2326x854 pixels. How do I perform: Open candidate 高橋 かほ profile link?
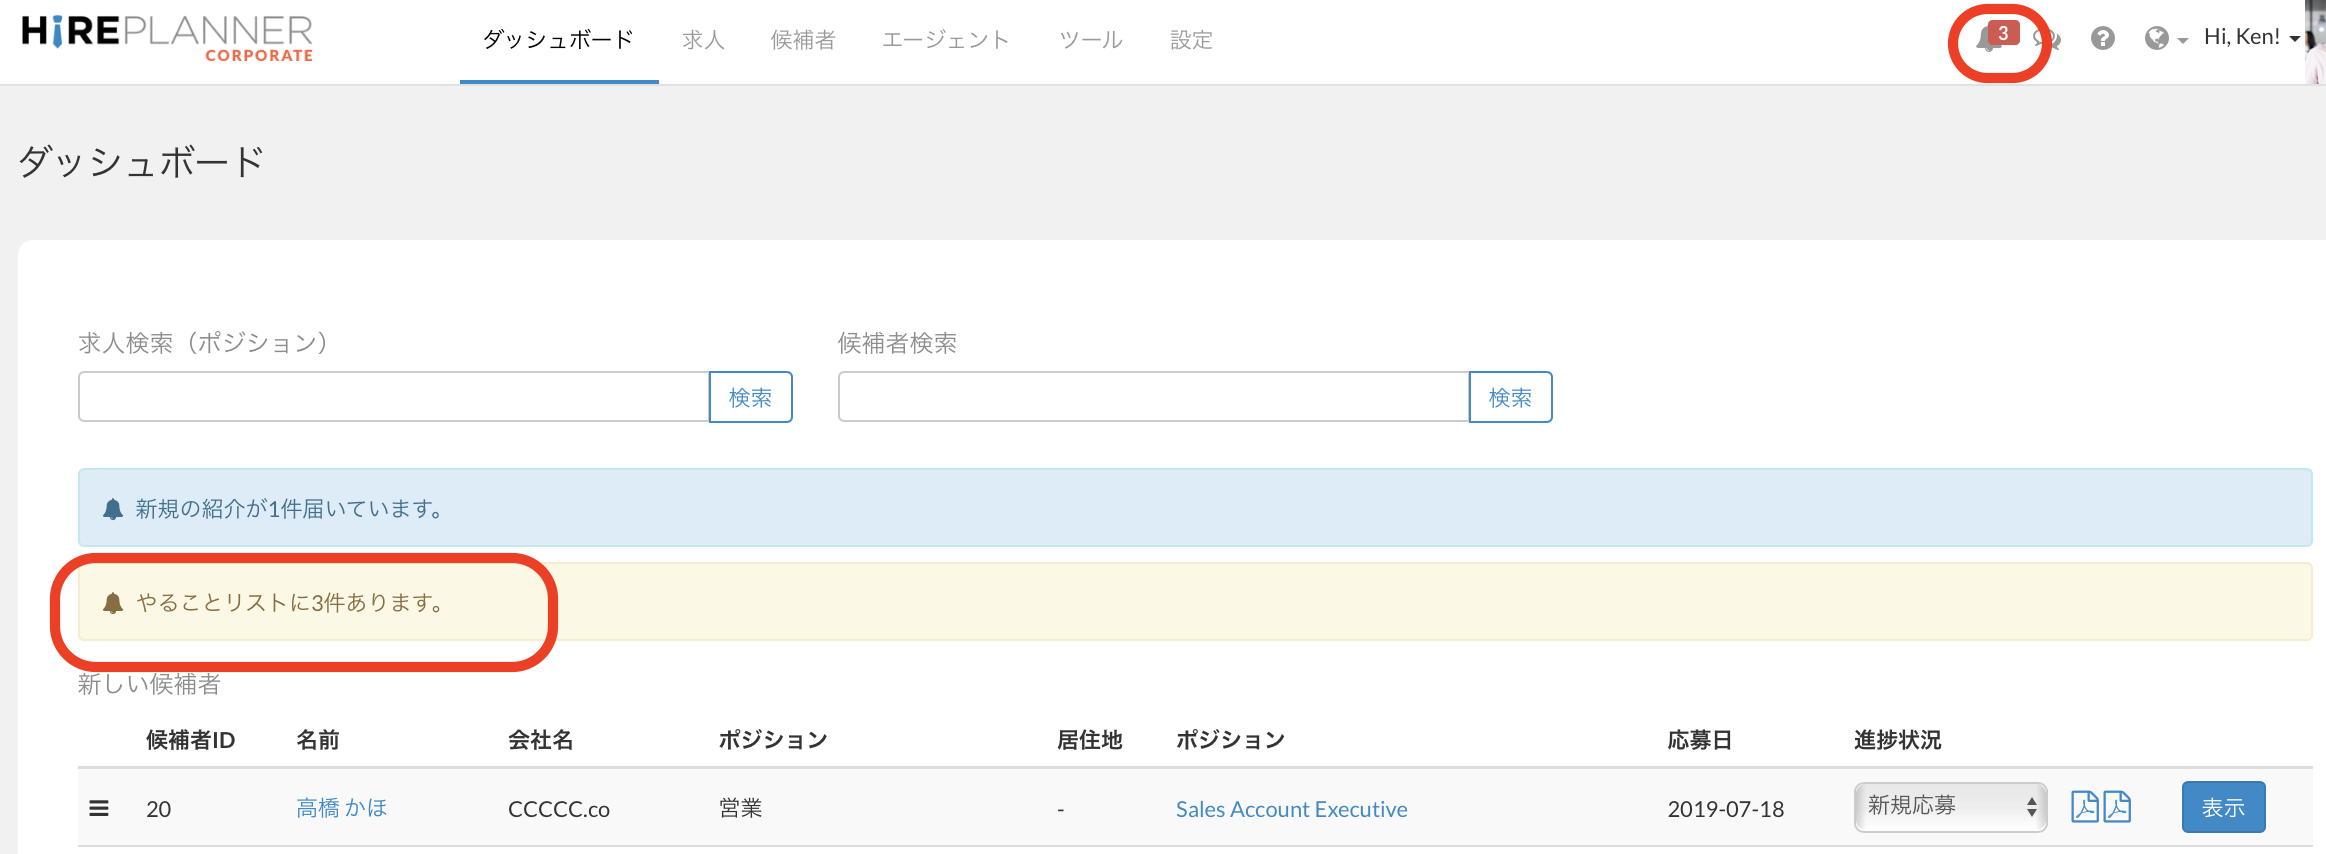341,808
